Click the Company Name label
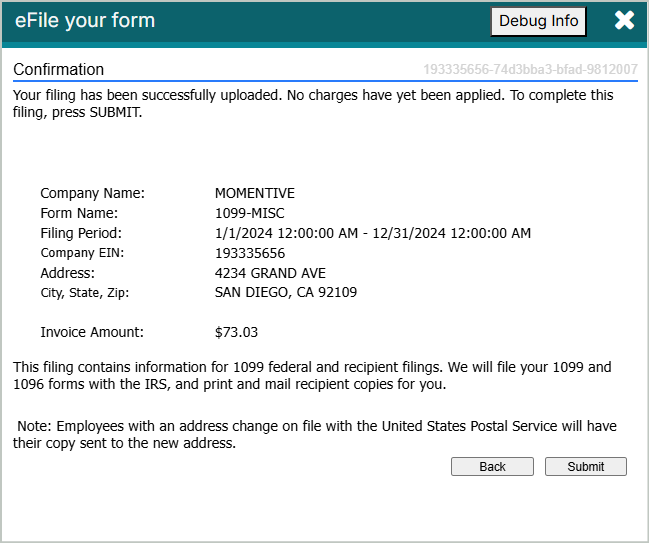This screenshot has width=649, height=543. point(93,193)
